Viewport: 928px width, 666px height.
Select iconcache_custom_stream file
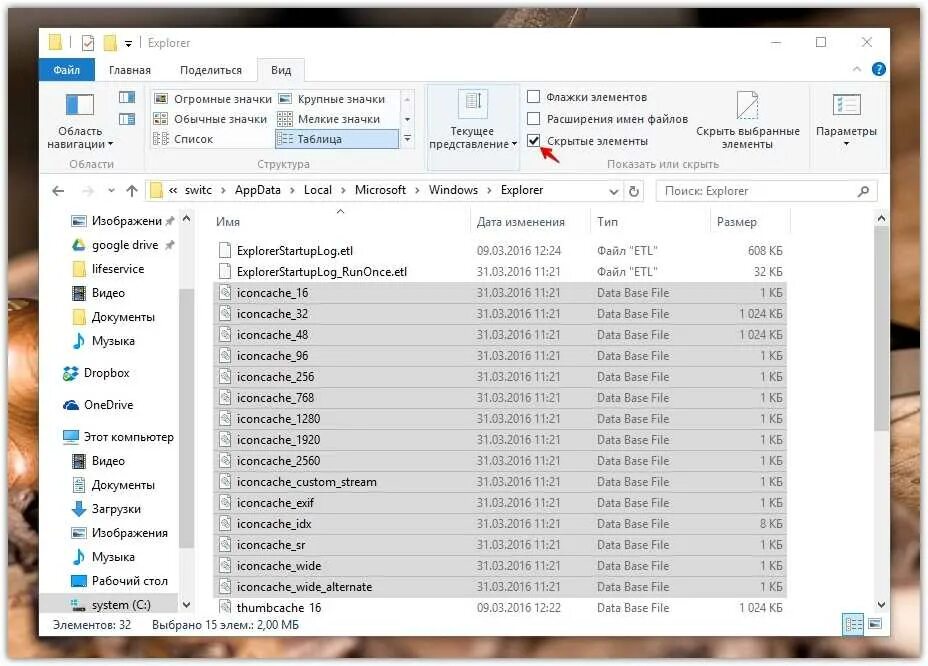(x=500, y=482)
